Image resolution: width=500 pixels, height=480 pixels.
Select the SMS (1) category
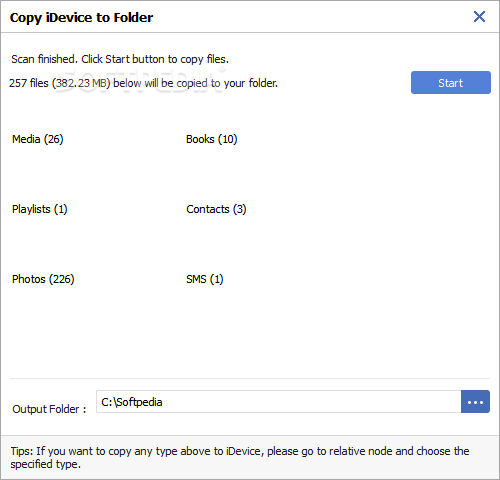[205, 279]
